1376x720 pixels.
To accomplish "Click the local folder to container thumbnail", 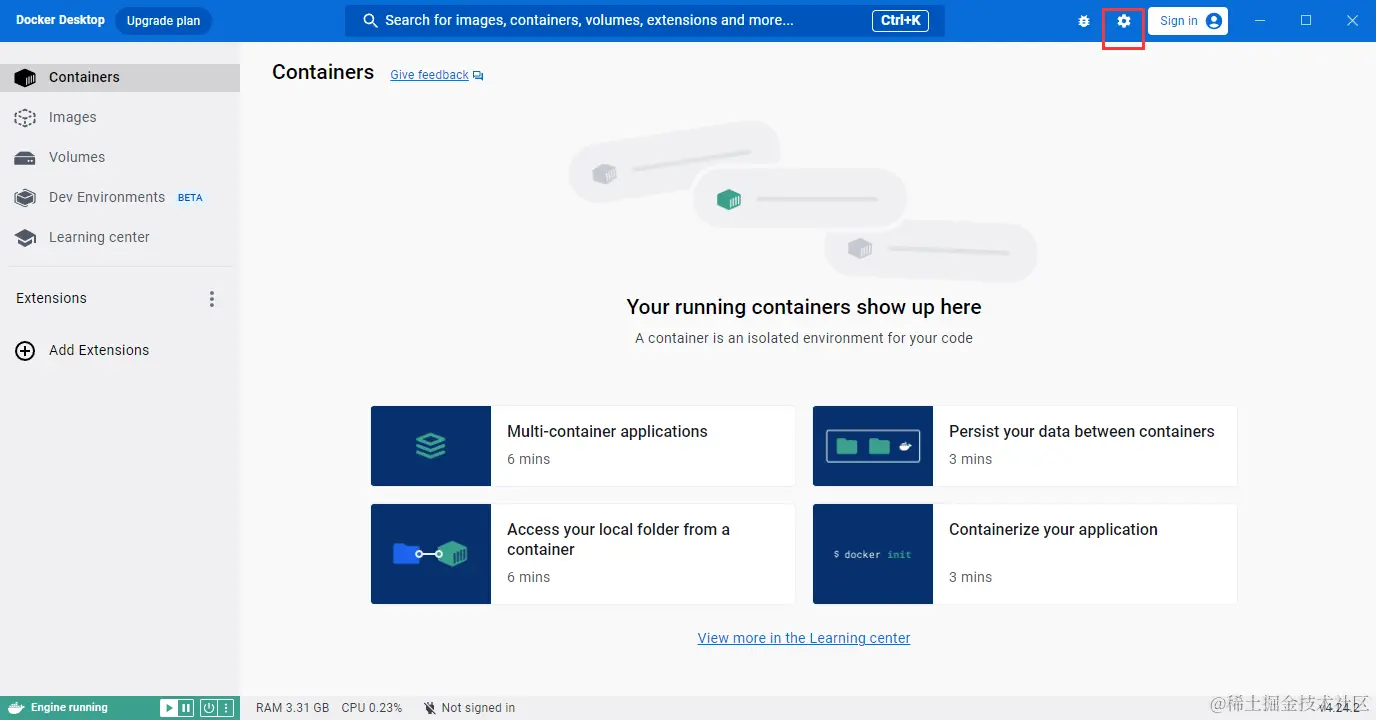I will click(431, 554).
